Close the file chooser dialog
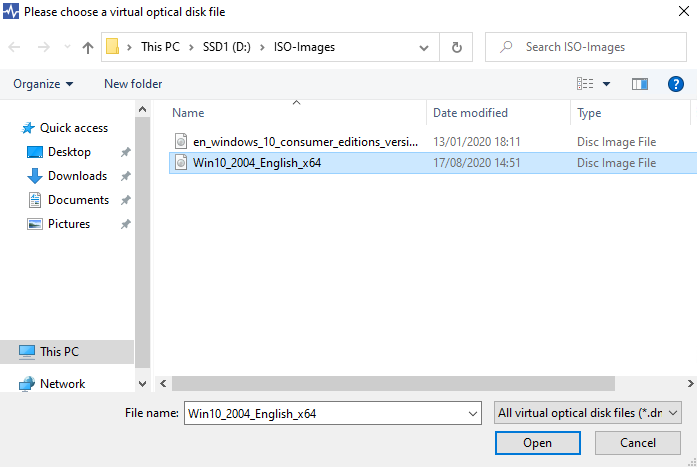The width and height of the screenshot is (697, 467). pos(684,11)
